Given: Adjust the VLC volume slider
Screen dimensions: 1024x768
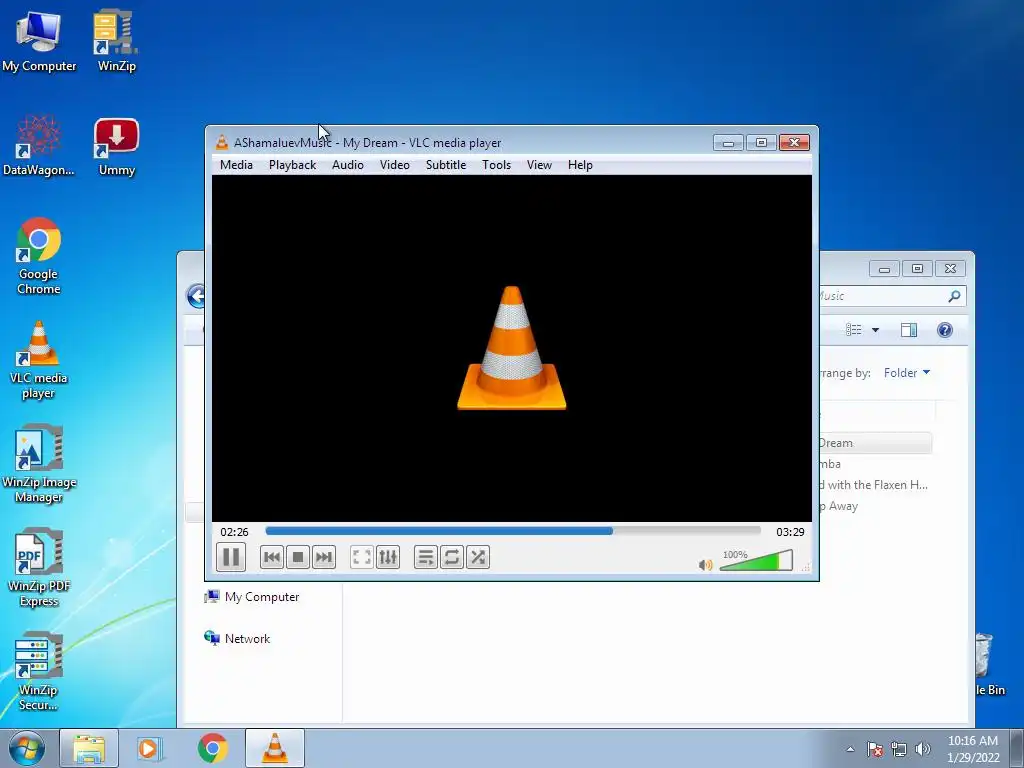Looking at the screenshot, I should pos(756,560).
